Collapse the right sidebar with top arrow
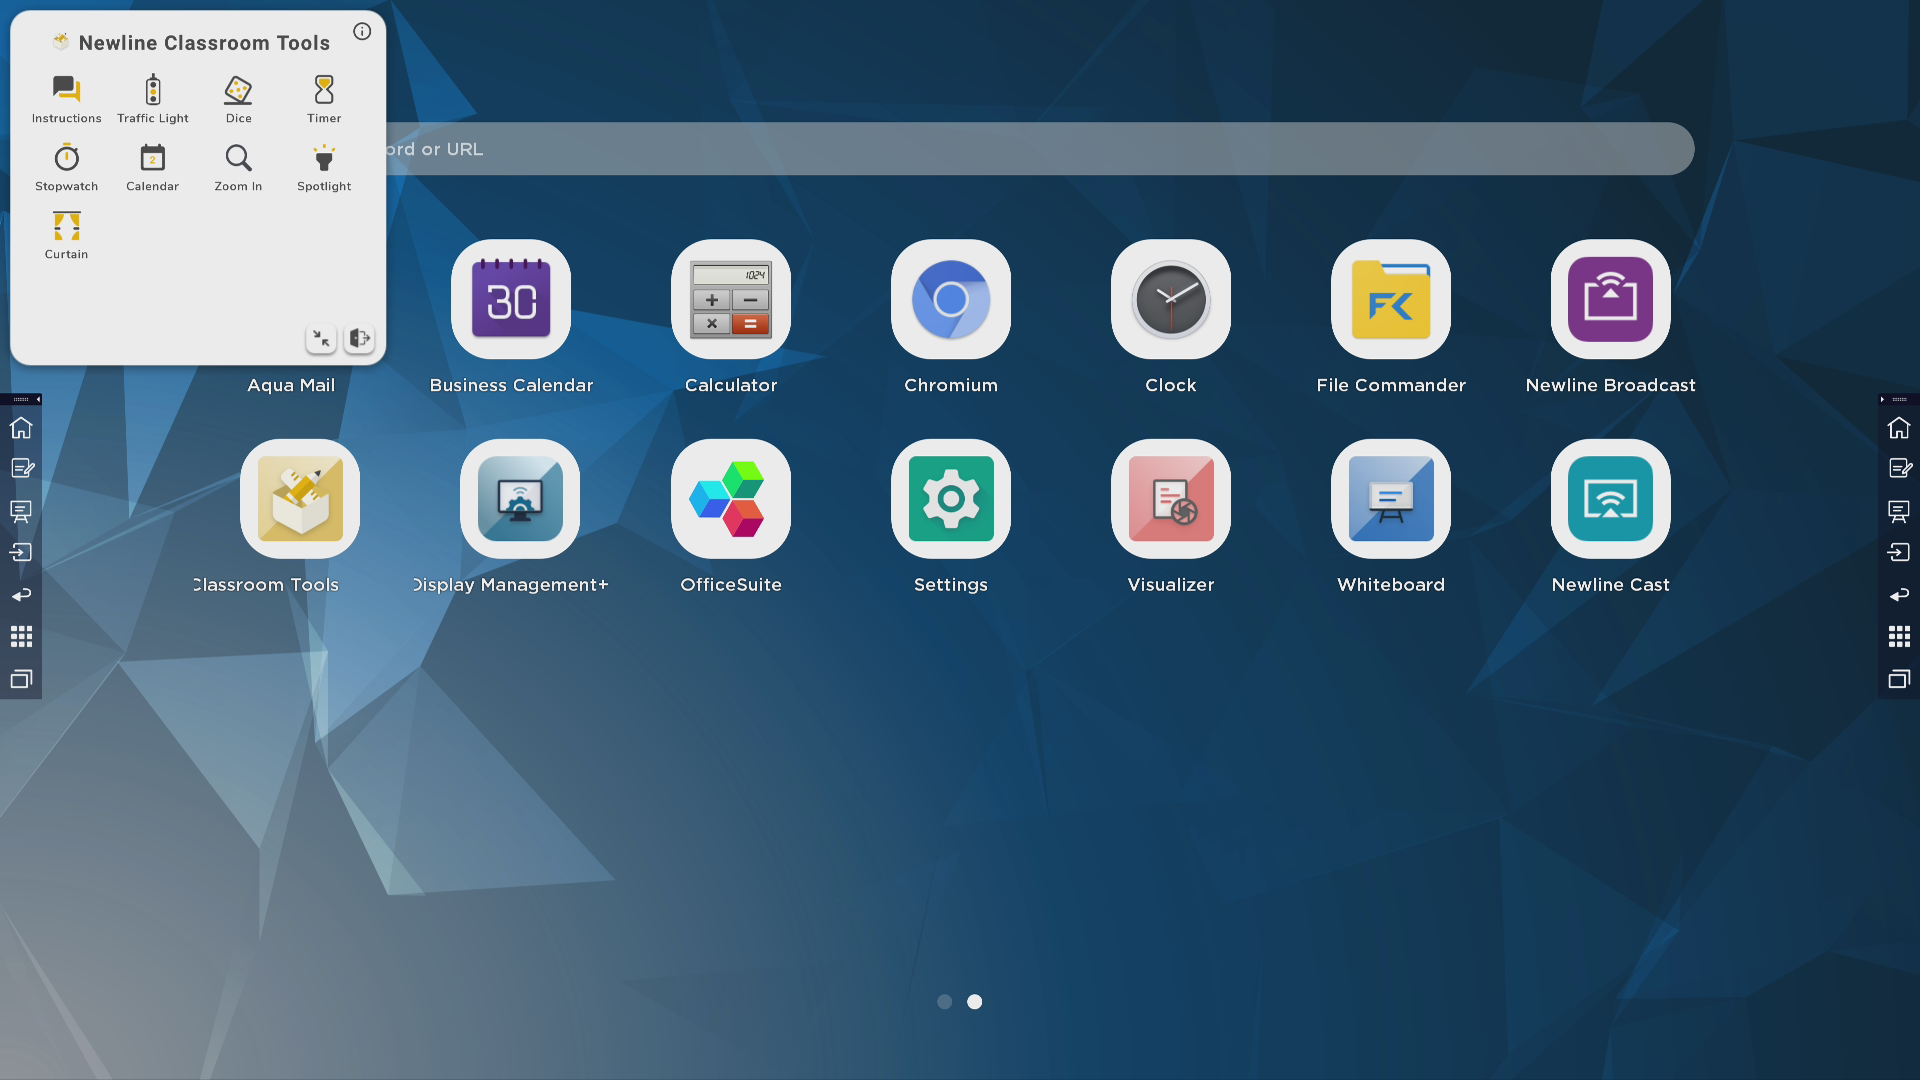 click(x=1882, y=399)
